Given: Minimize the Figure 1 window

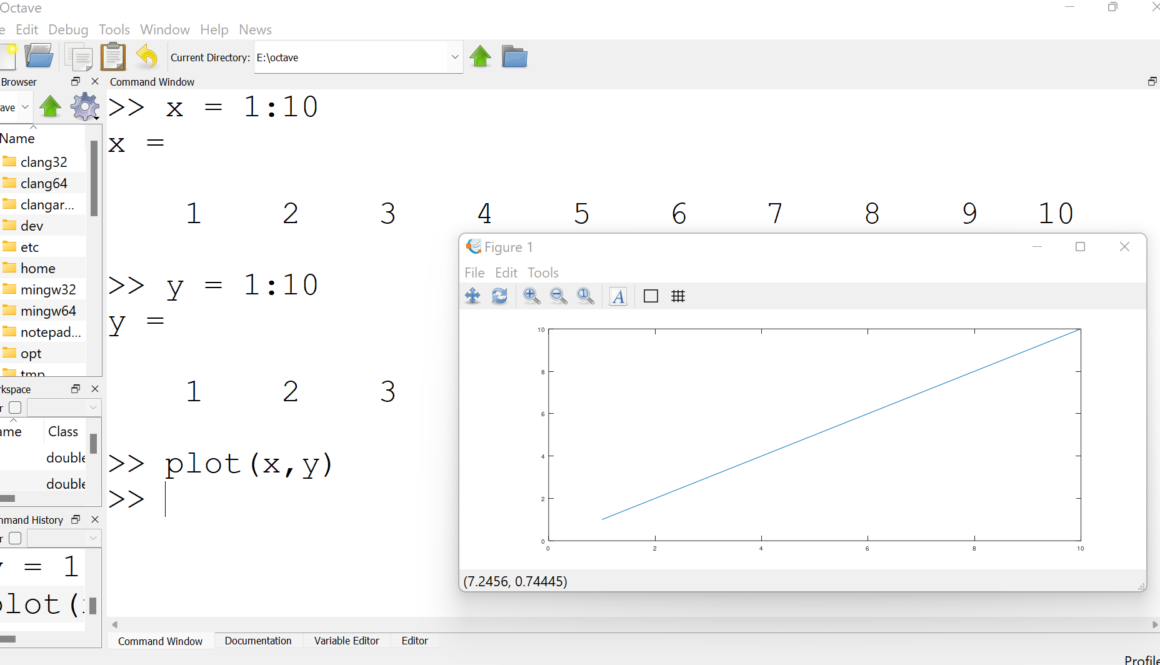Looking at the screenshot, I should (x=1037, y=246).
